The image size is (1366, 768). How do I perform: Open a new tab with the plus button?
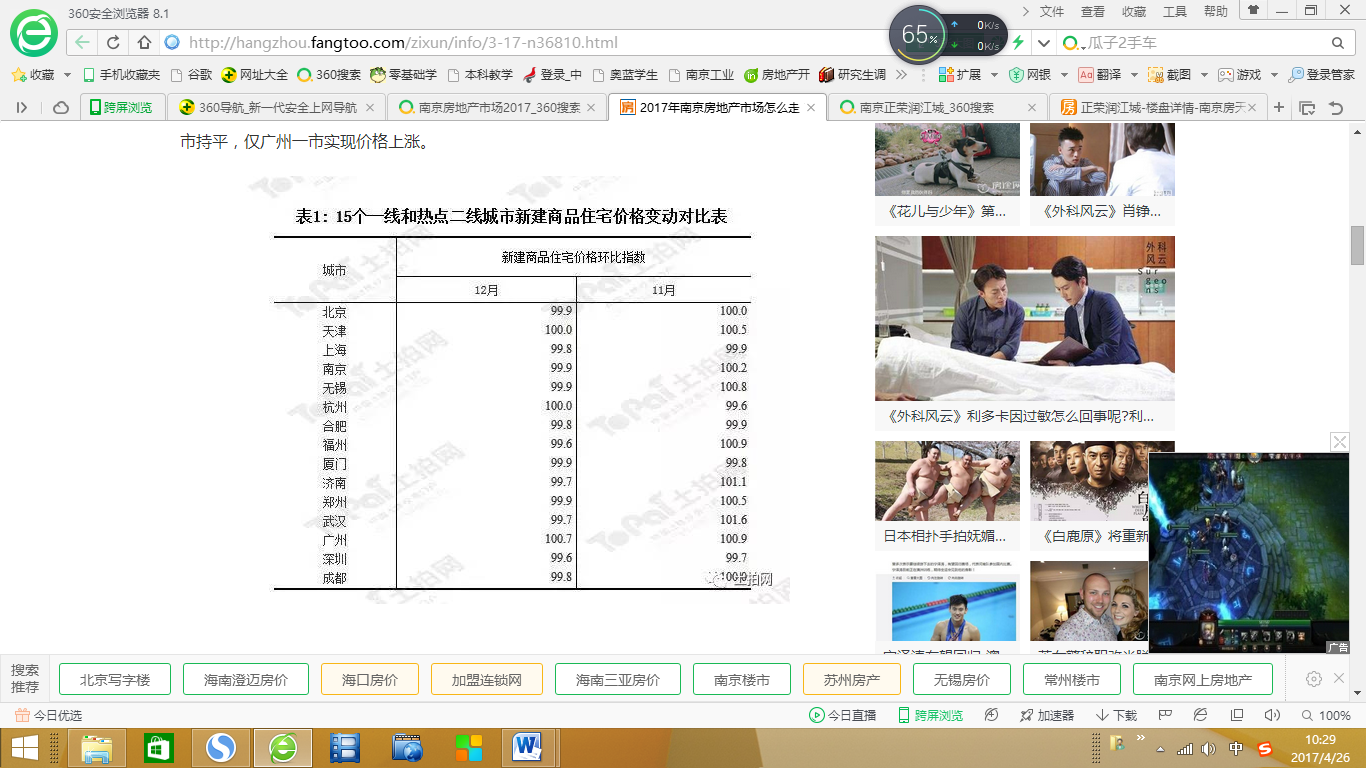(x=1279, y=107)
